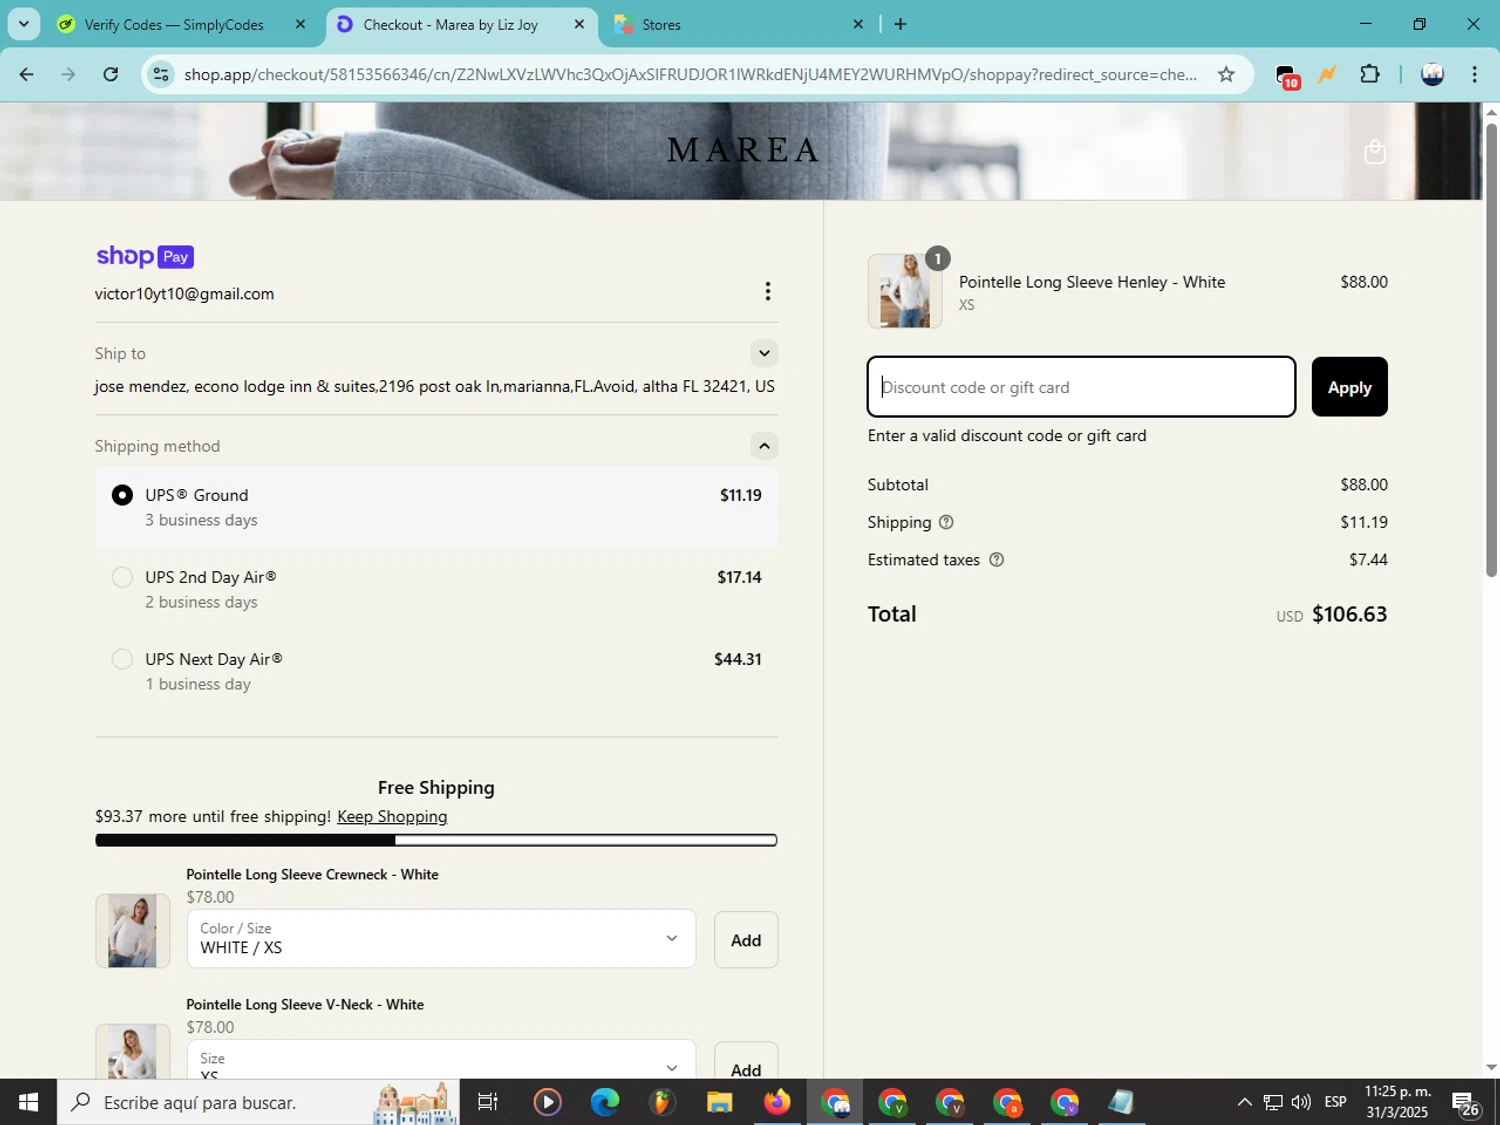Open Chrome three-dot menu

tap(1474, 74)
